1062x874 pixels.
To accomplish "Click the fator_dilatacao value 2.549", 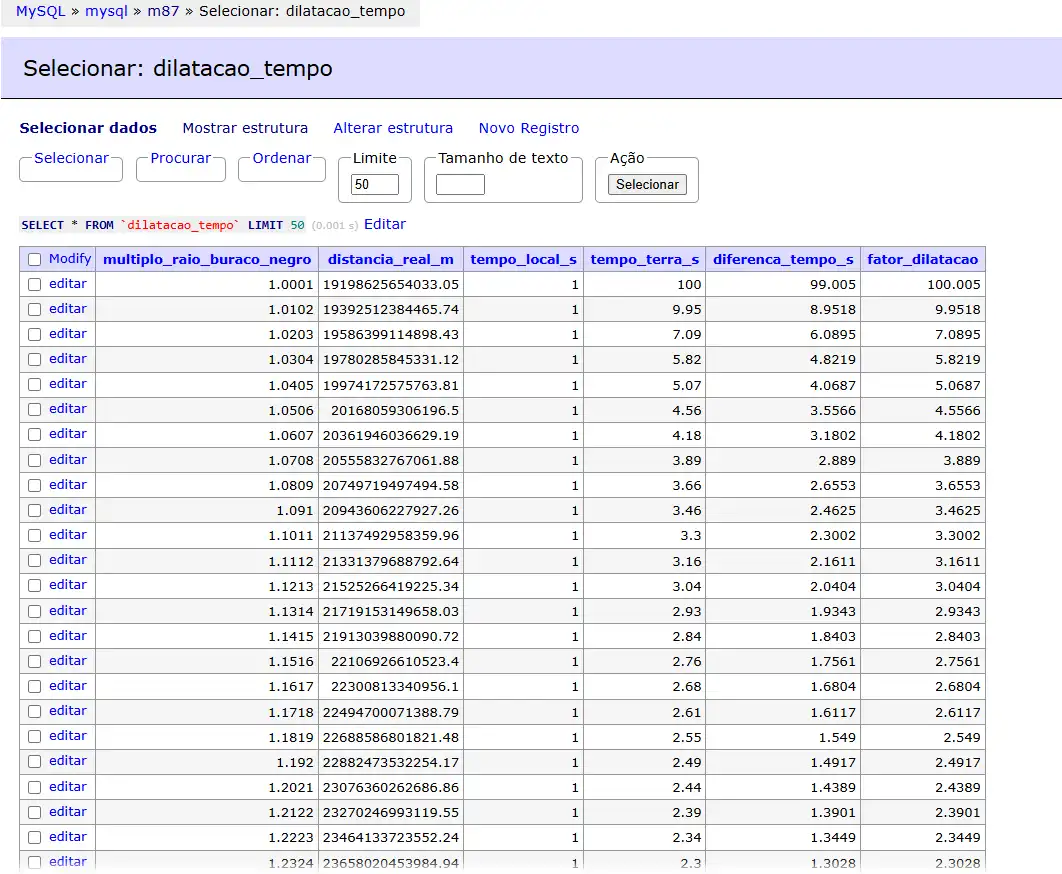I will [x=962, y=738].
